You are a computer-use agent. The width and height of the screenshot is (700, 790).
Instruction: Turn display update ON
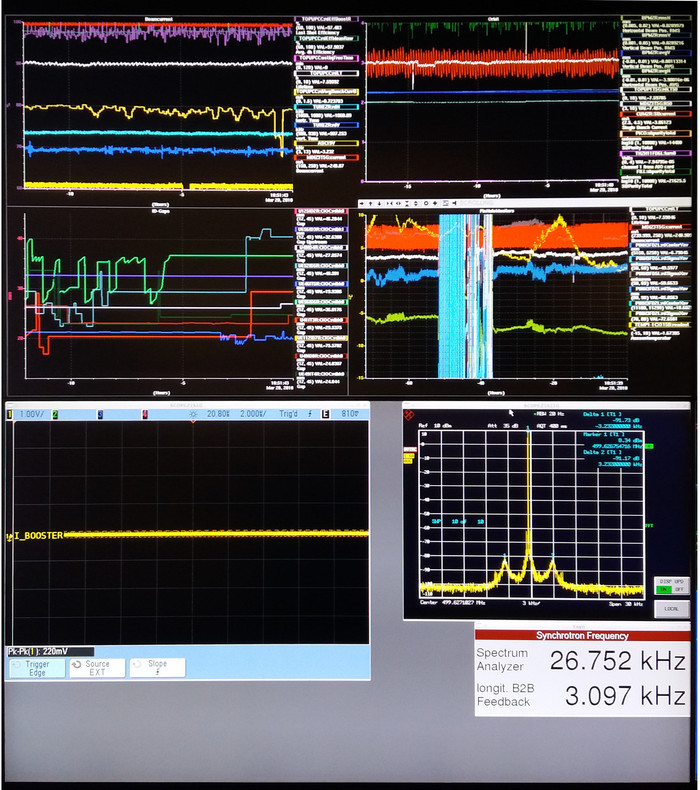tap(663, 590)
